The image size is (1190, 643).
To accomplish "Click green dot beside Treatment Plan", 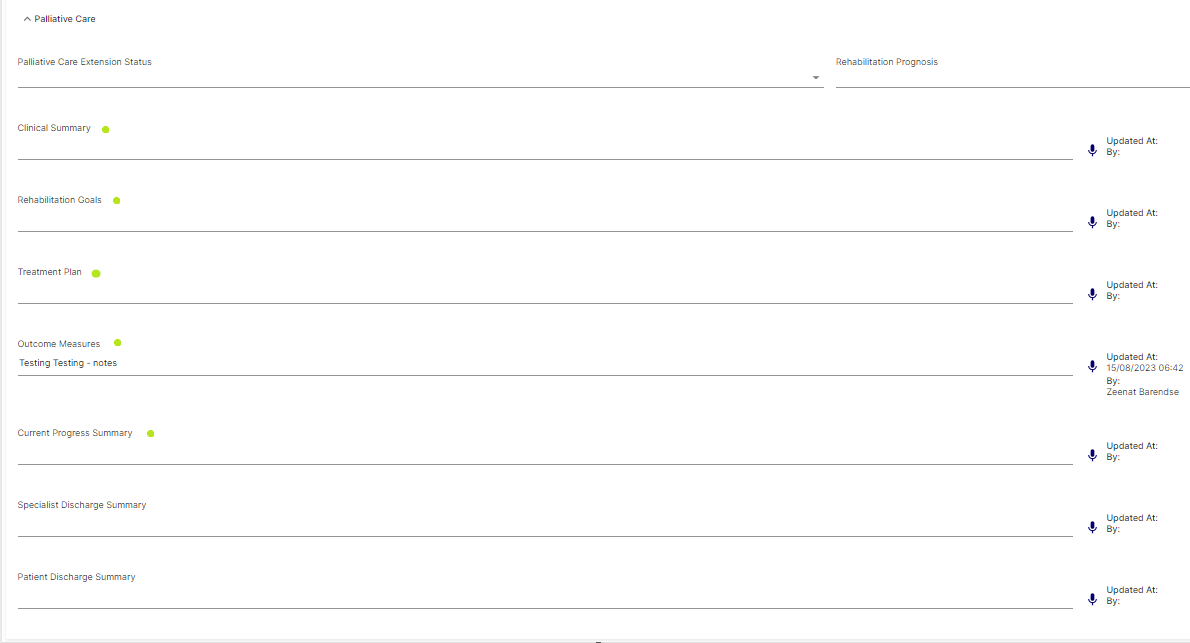I will (96, 273).
